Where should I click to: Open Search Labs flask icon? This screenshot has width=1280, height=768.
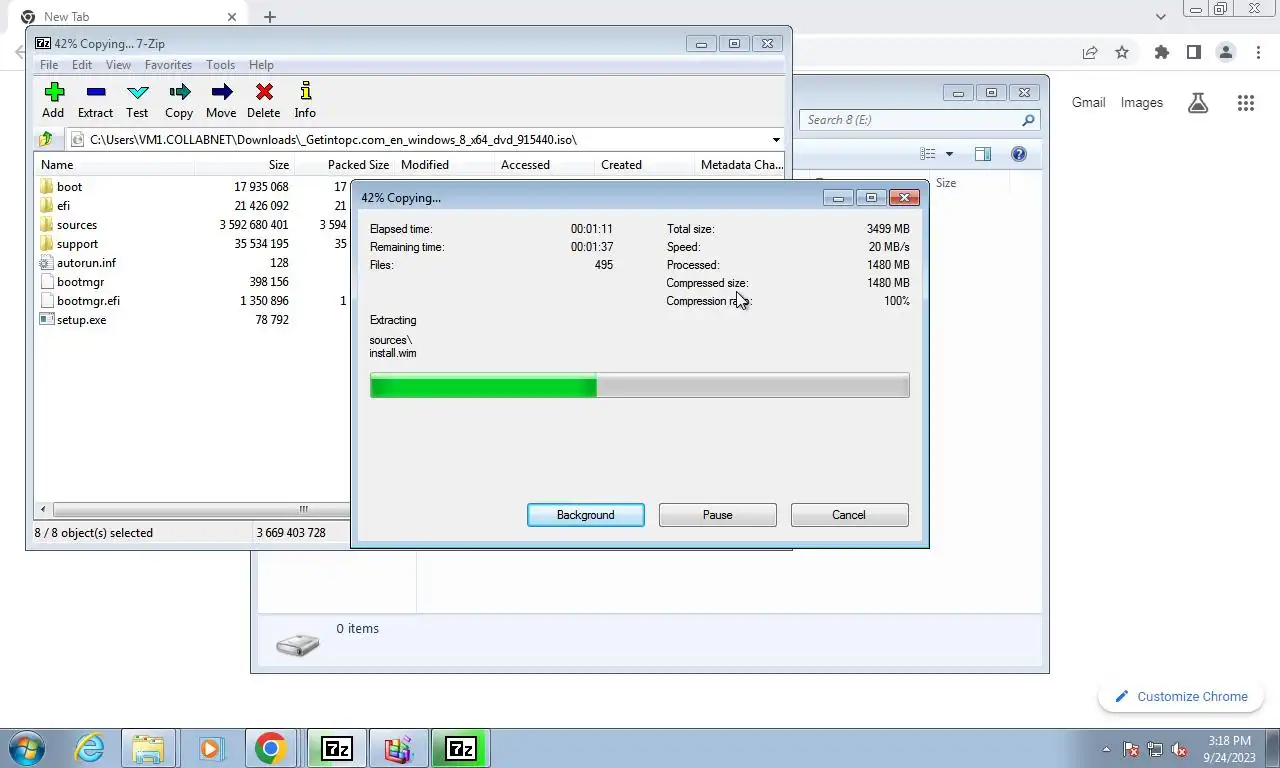[x=1198, y=102]
